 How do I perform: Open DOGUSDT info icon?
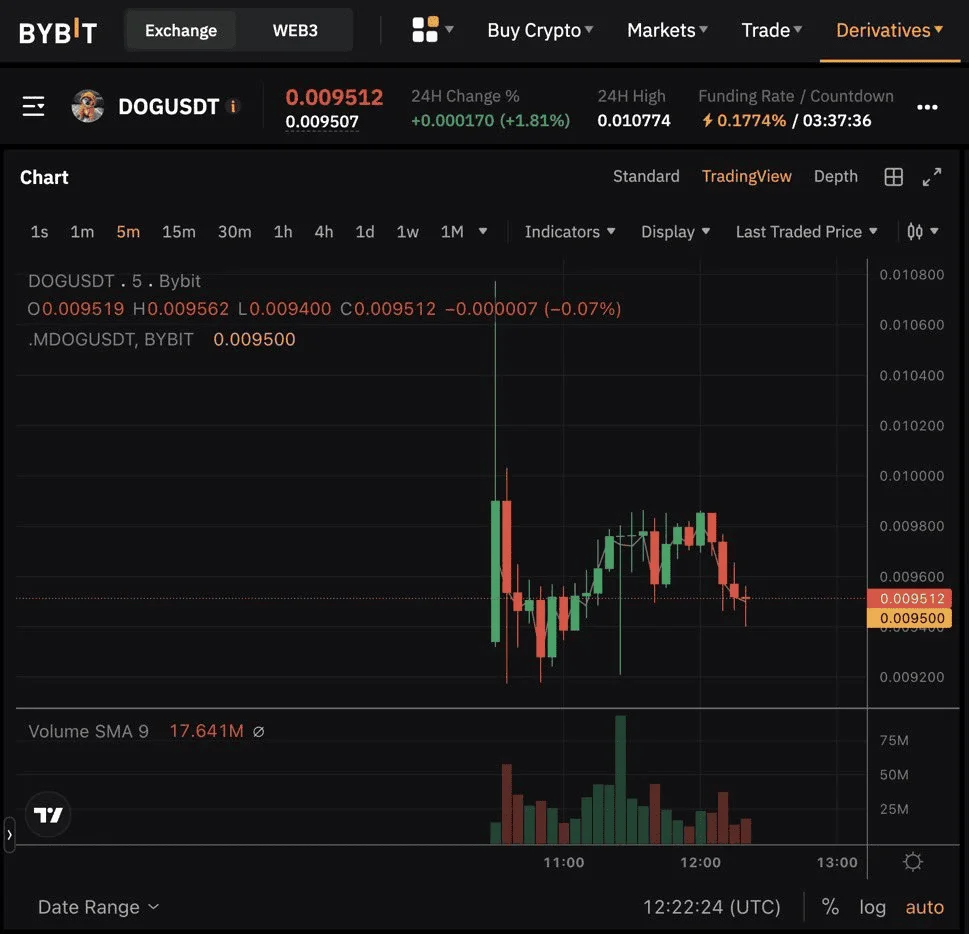[x=233, y=106]
